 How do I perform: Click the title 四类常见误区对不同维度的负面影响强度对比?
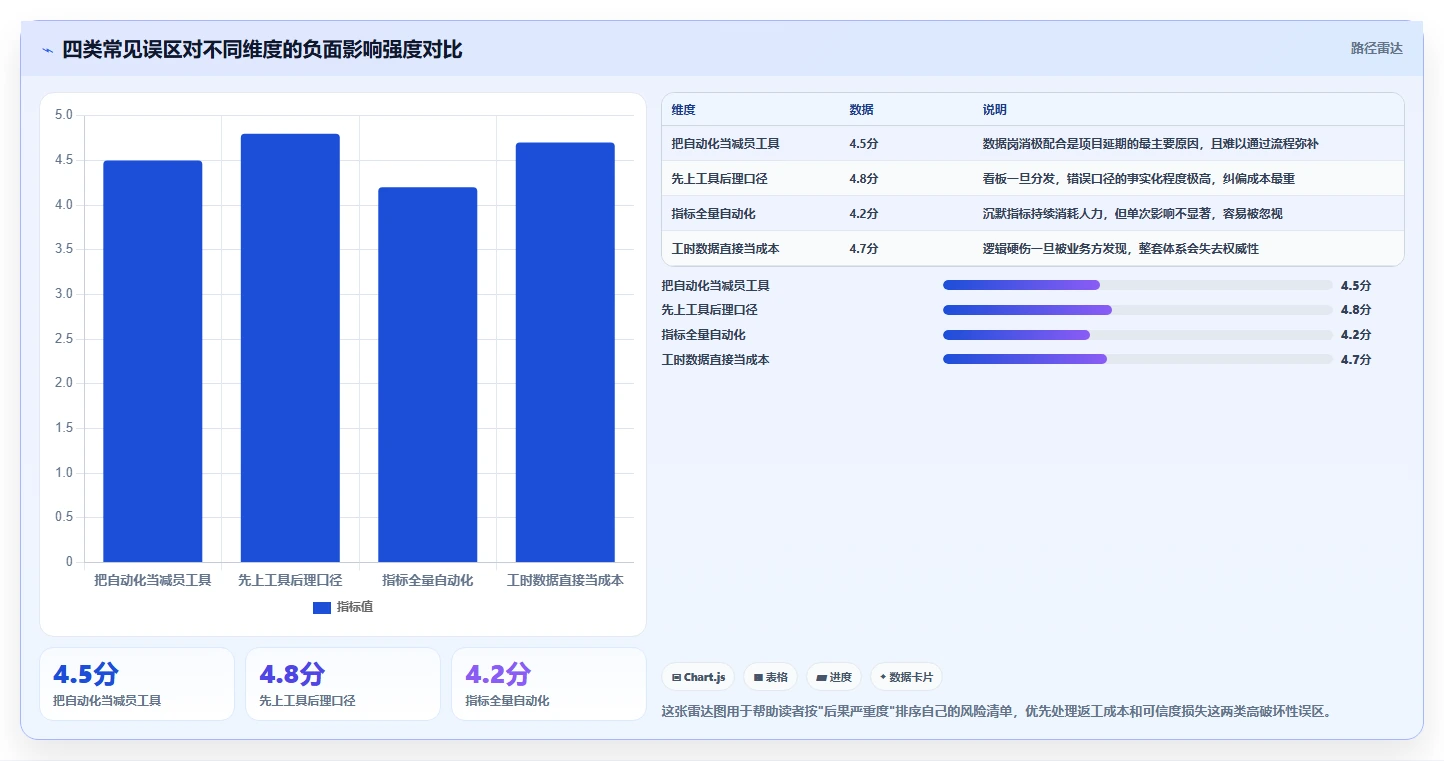pos(262,50)
